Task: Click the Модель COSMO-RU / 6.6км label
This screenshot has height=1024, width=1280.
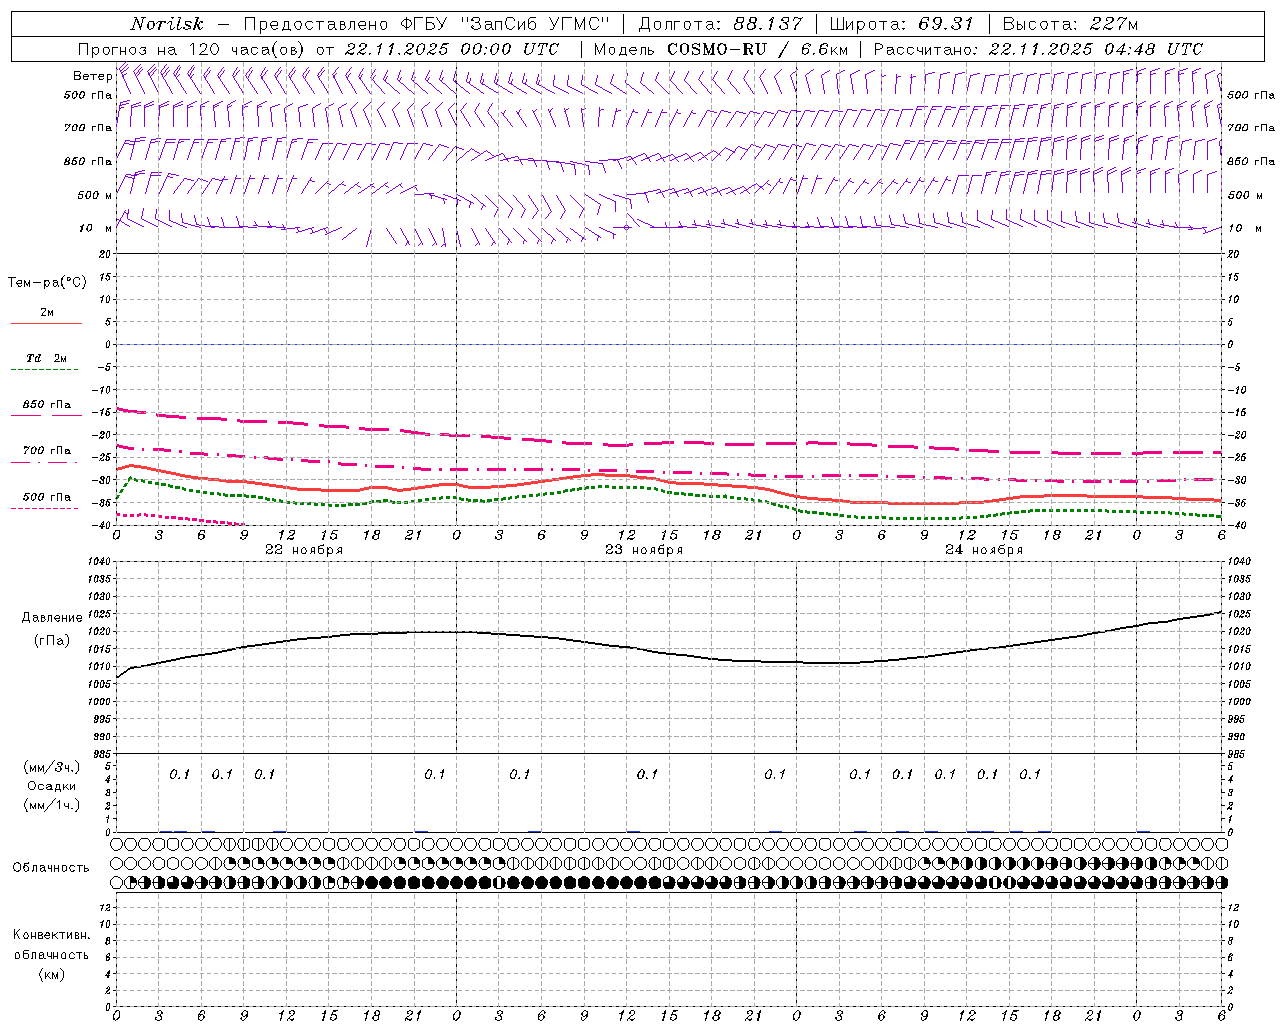Action: 721,49
